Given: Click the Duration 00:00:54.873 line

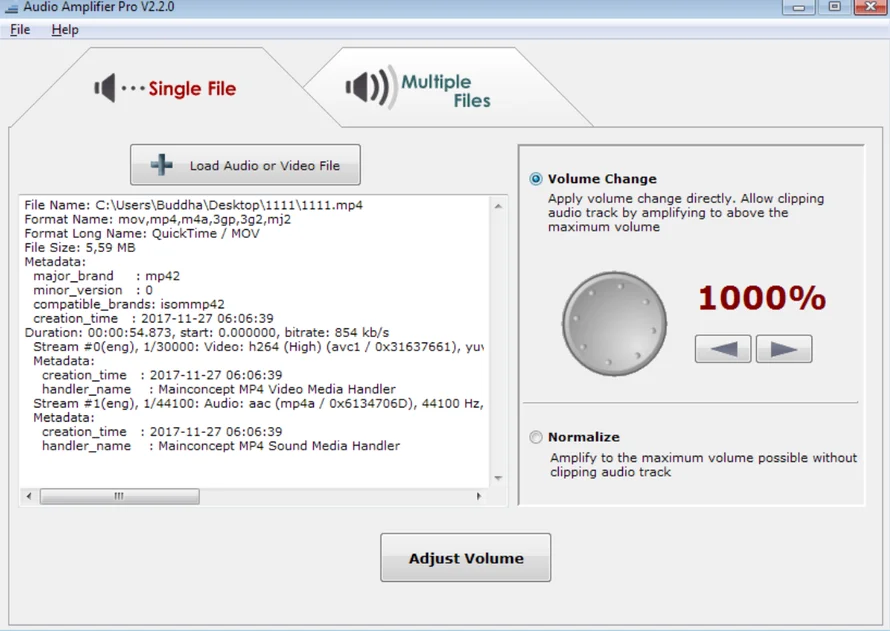Looking at the screenshot, I should pyautogui.click(x=207, y=333).
